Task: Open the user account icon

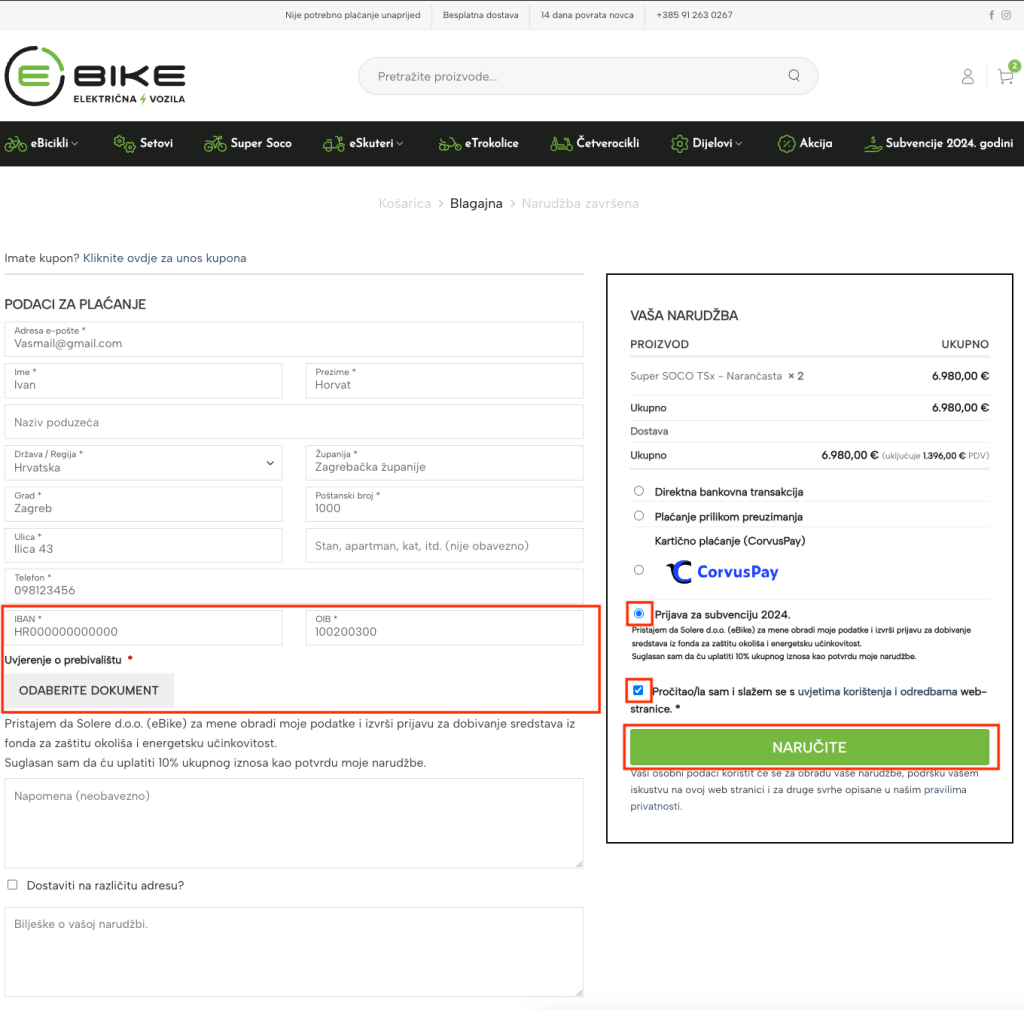Action: pyautogui.click(x=968, y=77)
